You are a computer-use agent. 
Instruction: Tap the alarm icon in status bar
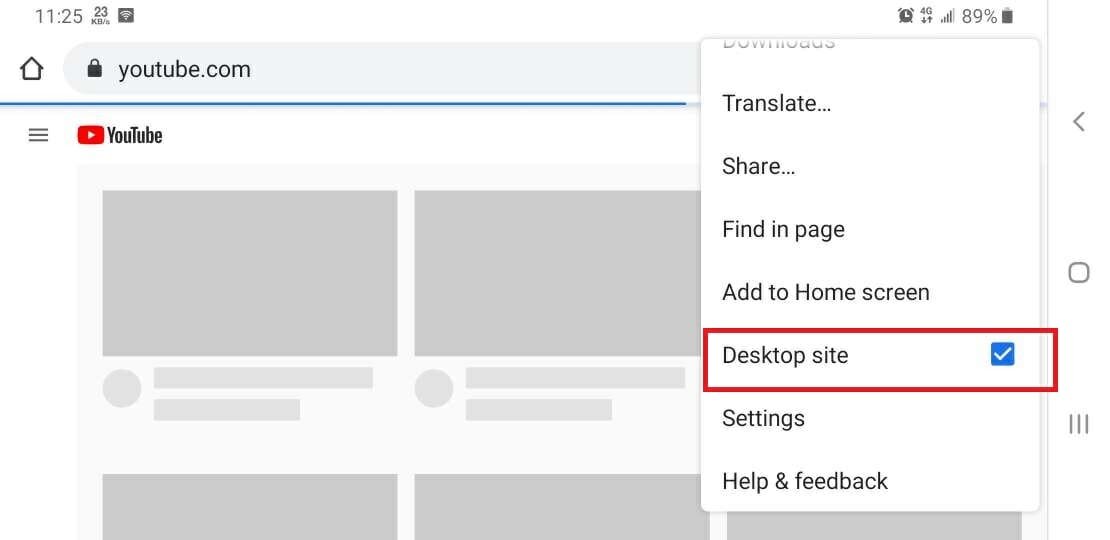905,16
